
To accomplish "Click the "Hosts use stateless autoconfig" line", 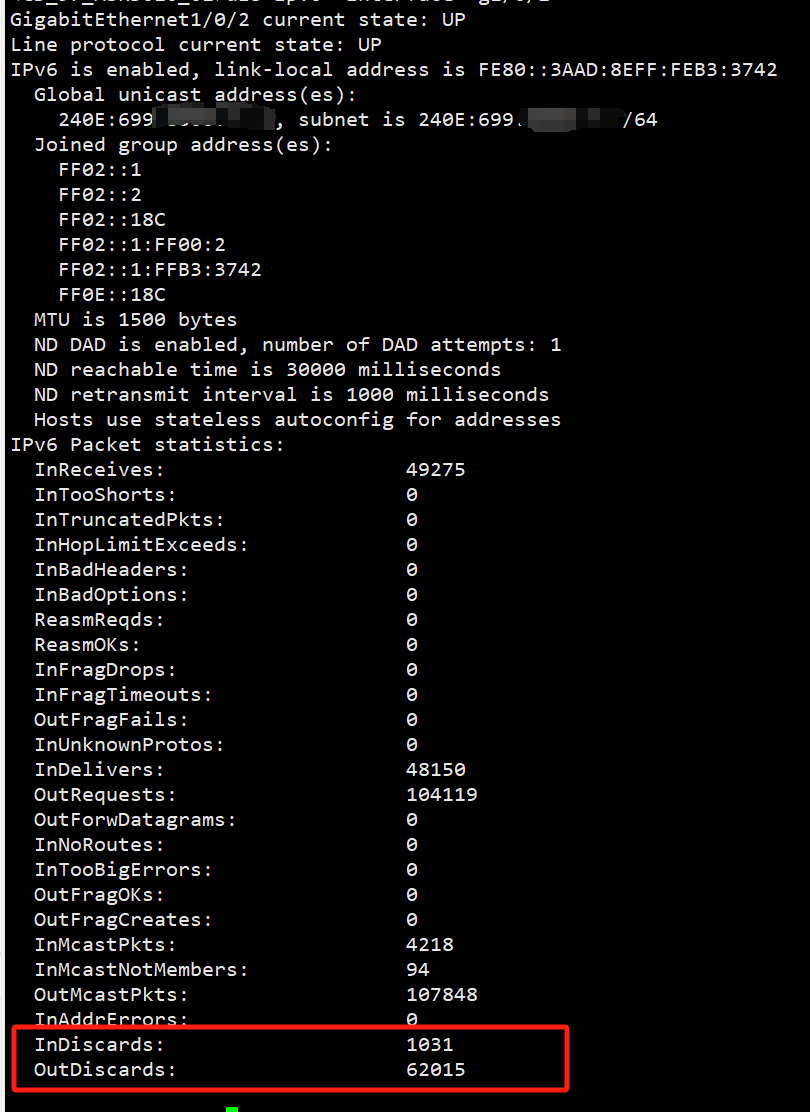I will click(297, 420).
